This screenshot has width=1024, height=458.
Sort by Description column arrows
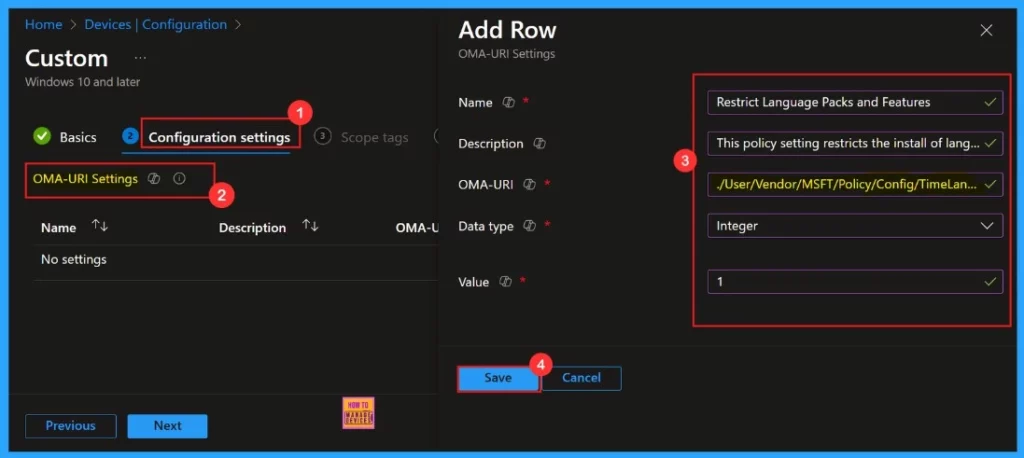[310, 226]
